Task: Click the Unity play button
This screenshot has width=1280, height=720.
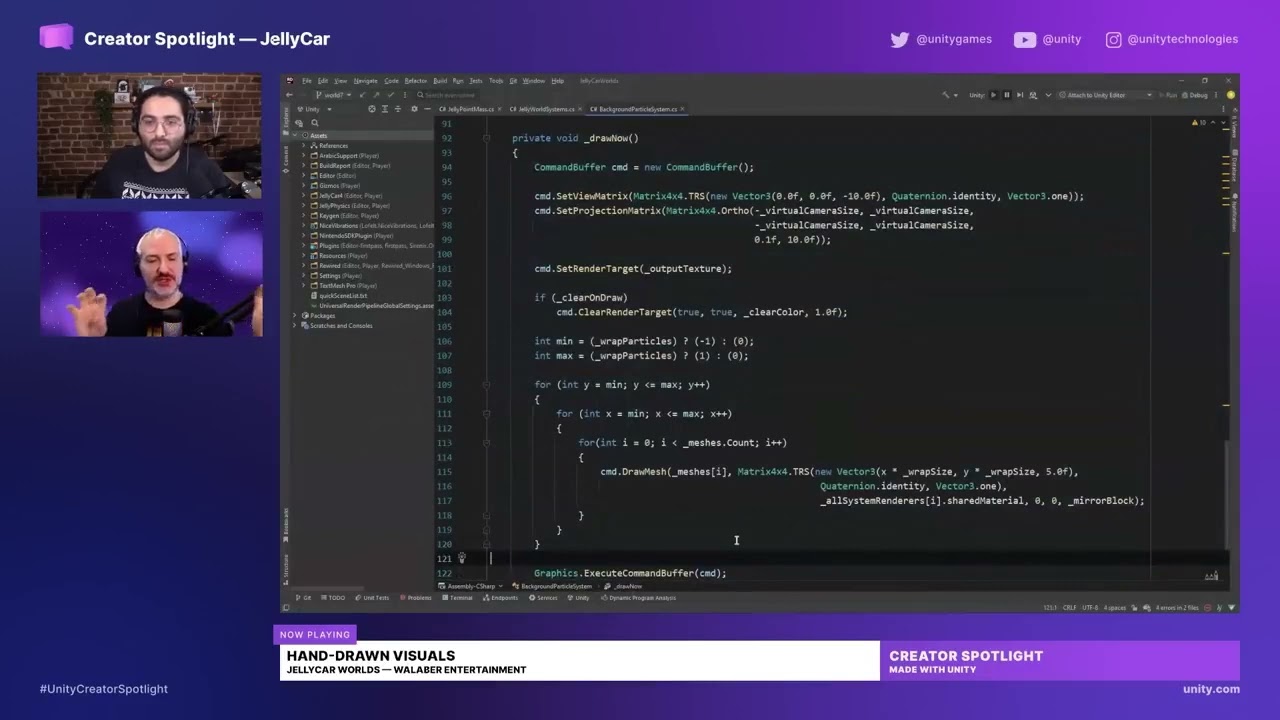Action: coord(993,95)
